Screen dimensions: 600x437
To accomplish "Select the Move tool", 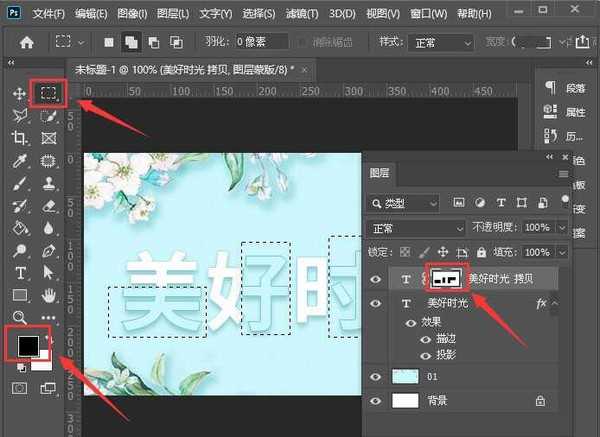I will point(19,94).
